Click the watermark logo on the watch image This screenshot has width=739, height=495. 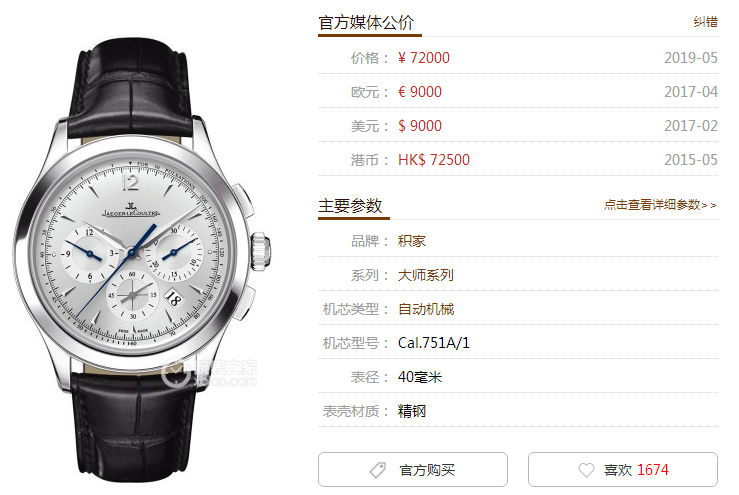click(x=209, y=373)
